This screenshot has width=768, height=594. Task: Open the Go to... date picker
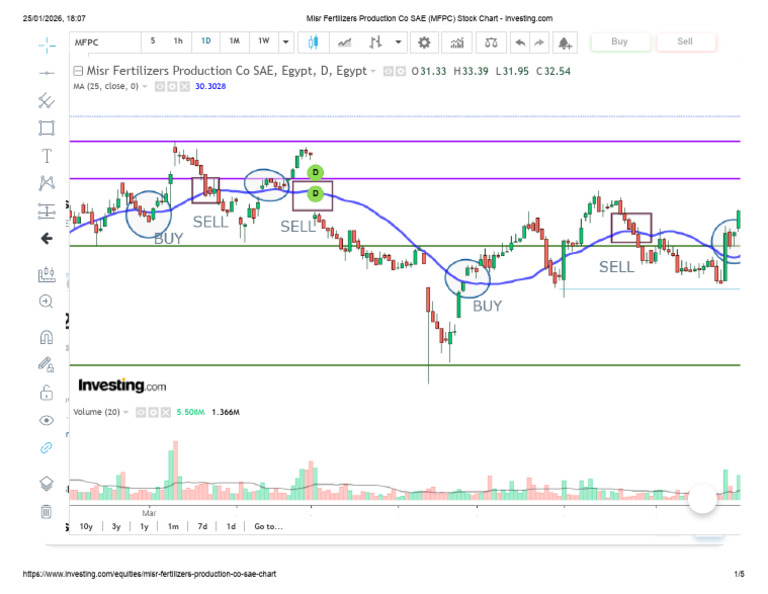(268, 526)
